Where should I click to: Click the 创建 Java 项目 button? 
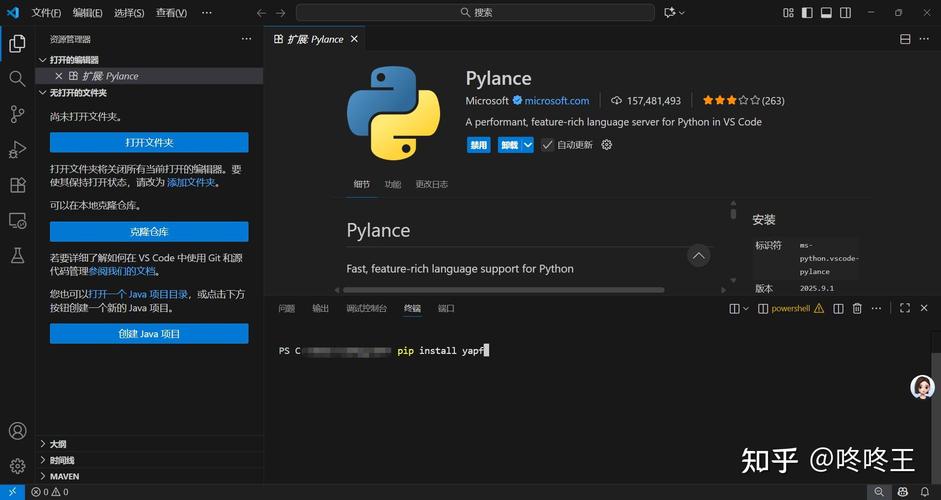(149, 334)
